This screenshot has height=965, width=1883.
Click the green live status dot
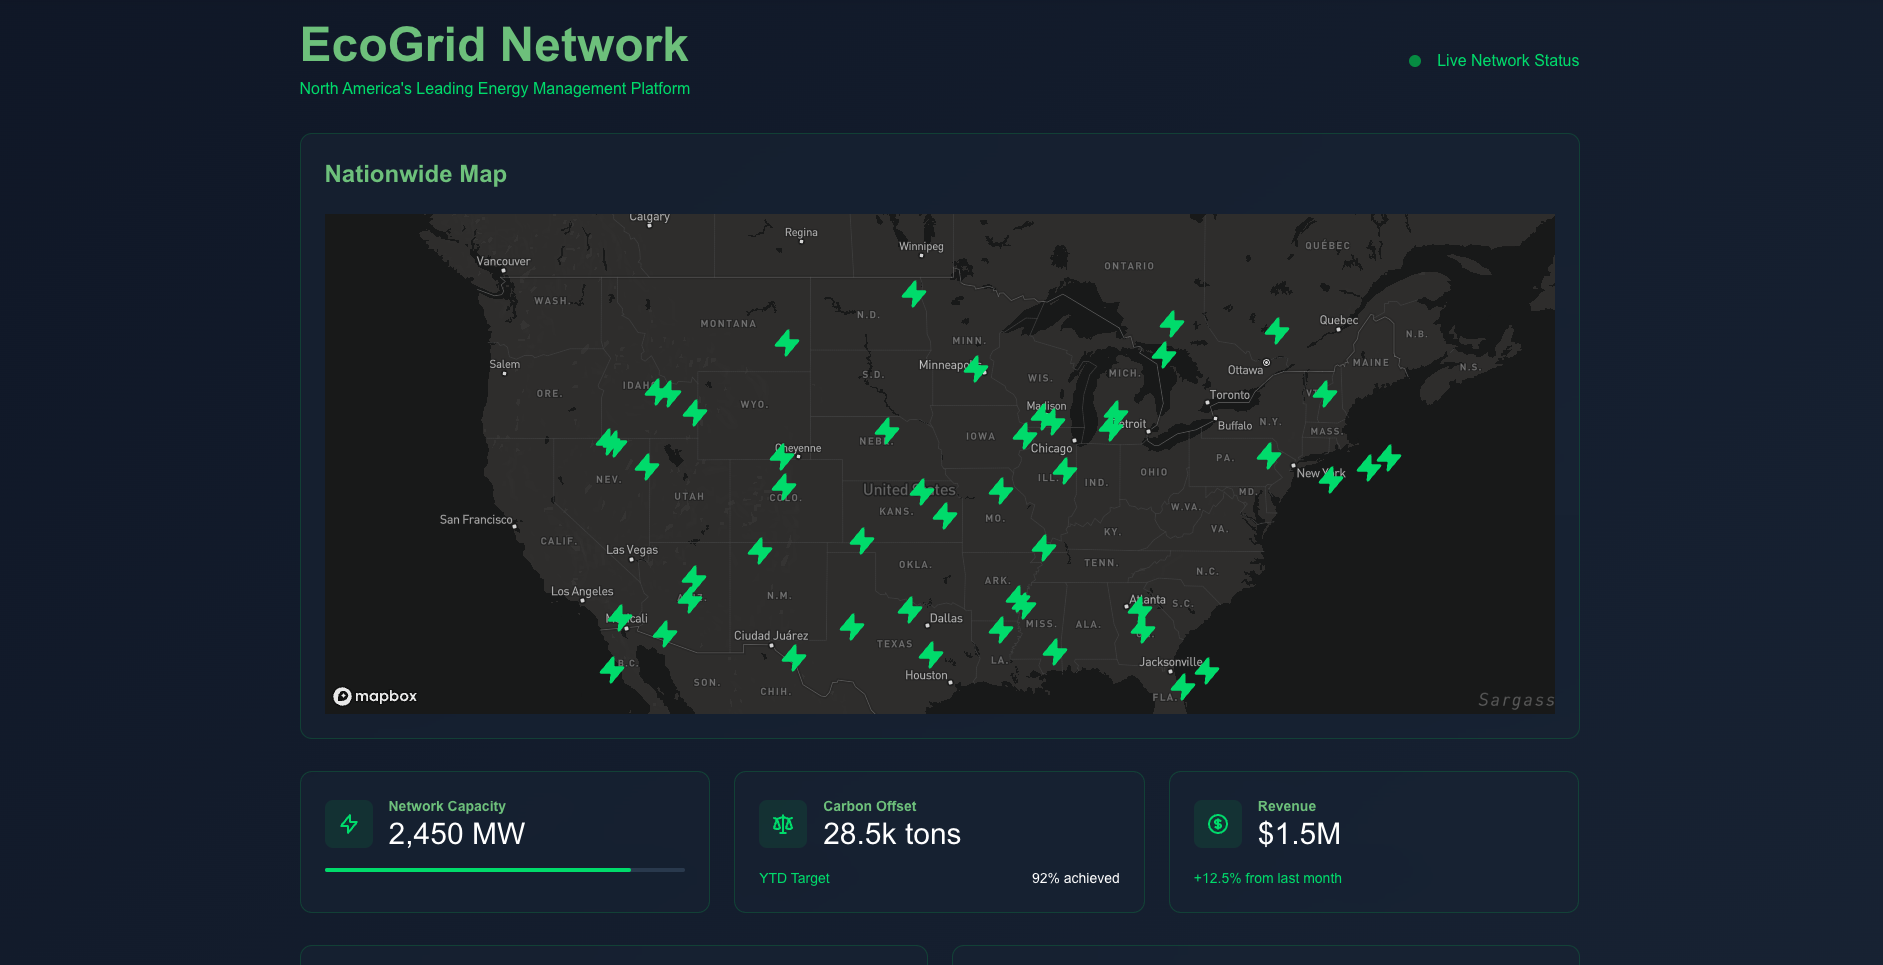1415,61
